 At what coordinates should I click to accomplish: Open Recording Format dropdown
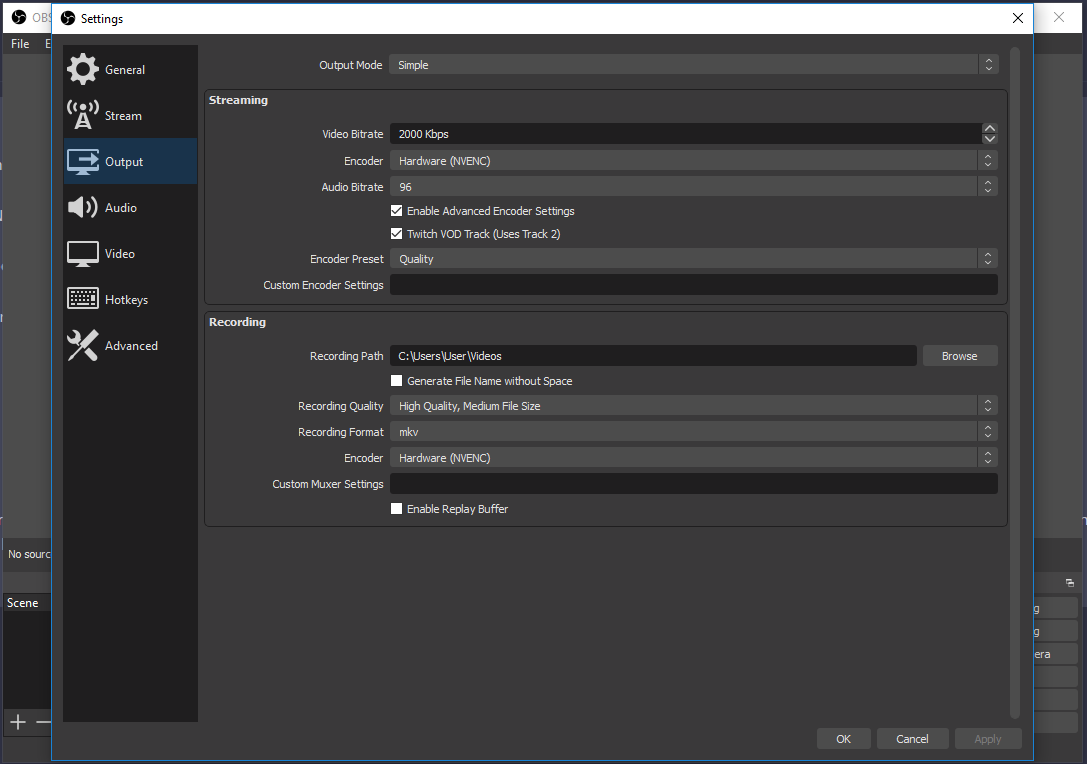click(693, 431)
